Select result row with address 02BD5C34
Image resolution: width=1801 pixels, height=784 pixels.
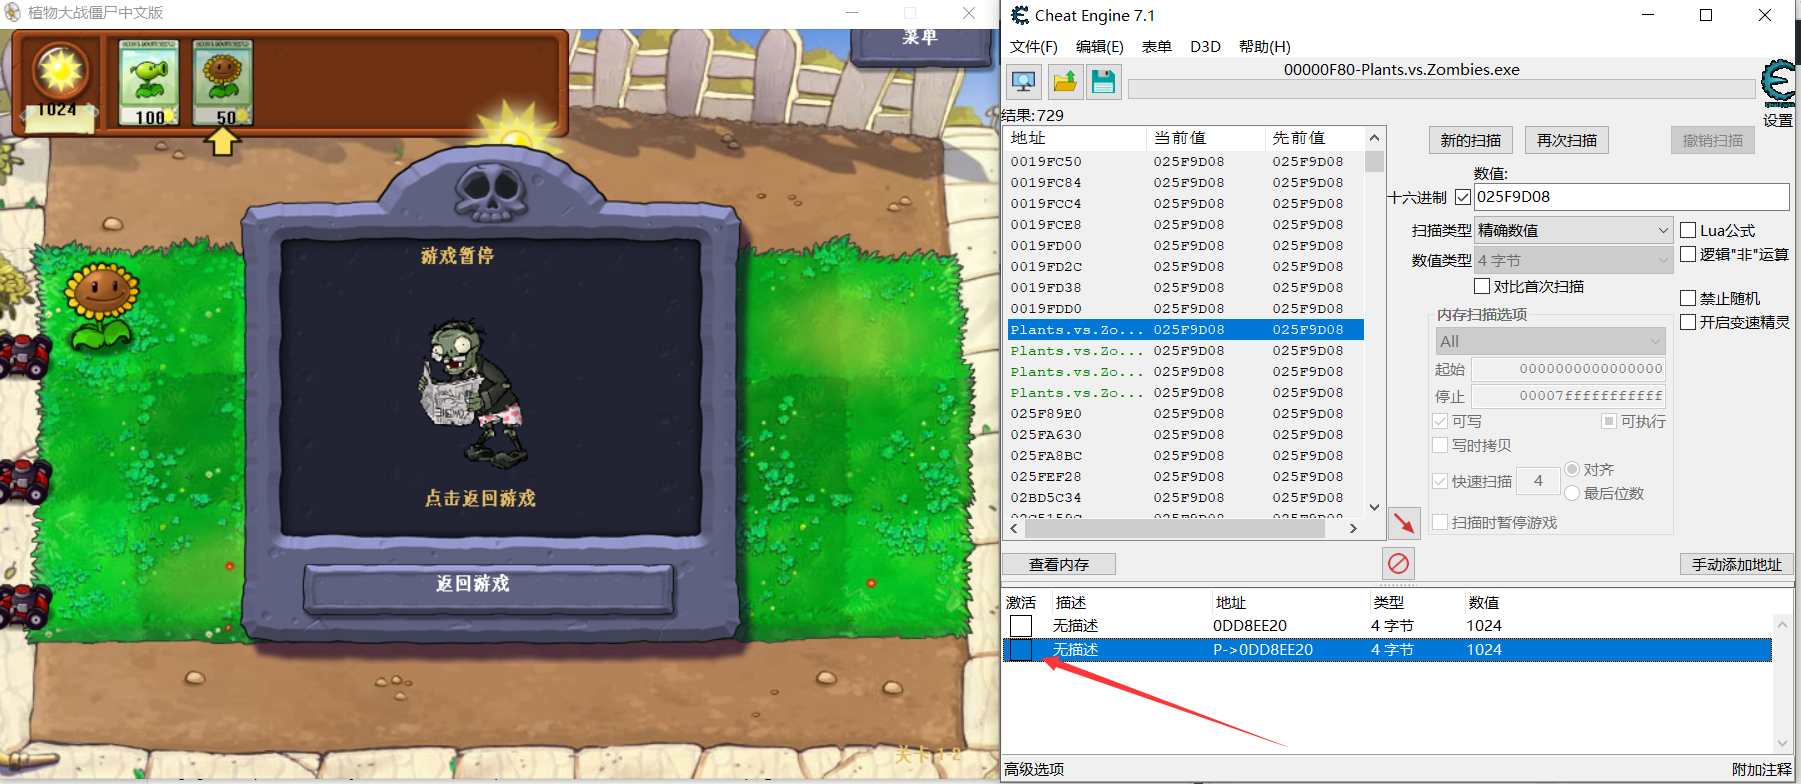click(1184, 497)
